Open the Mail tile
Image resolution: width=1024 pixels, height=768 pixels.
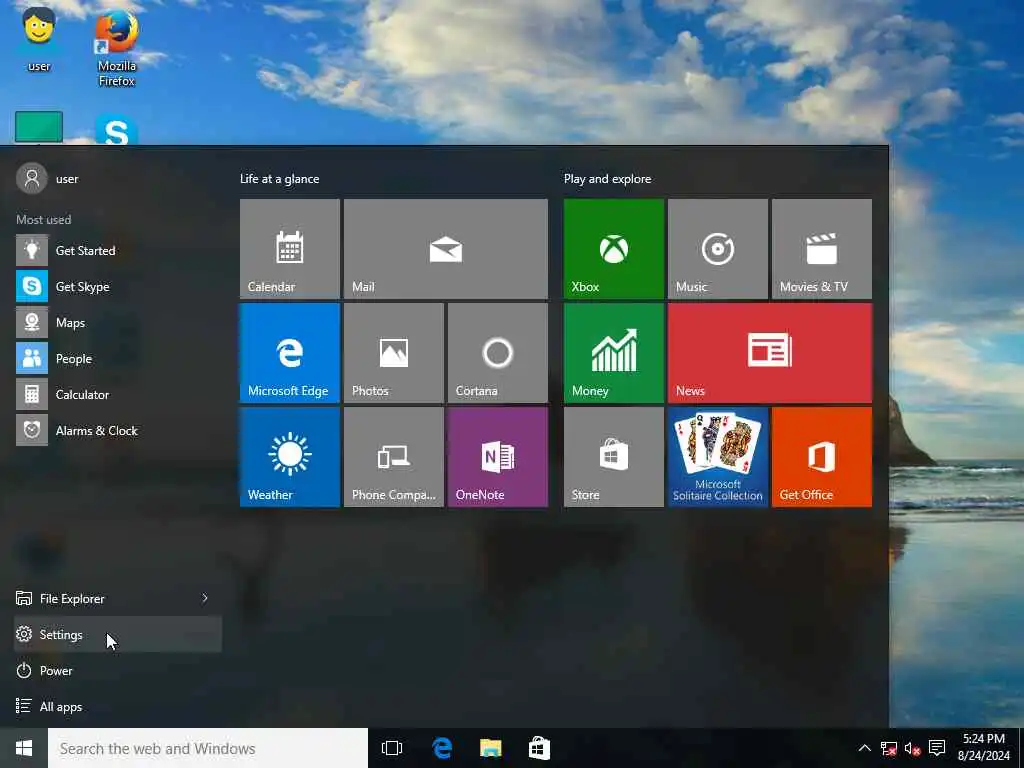click(x=445, y=249)
